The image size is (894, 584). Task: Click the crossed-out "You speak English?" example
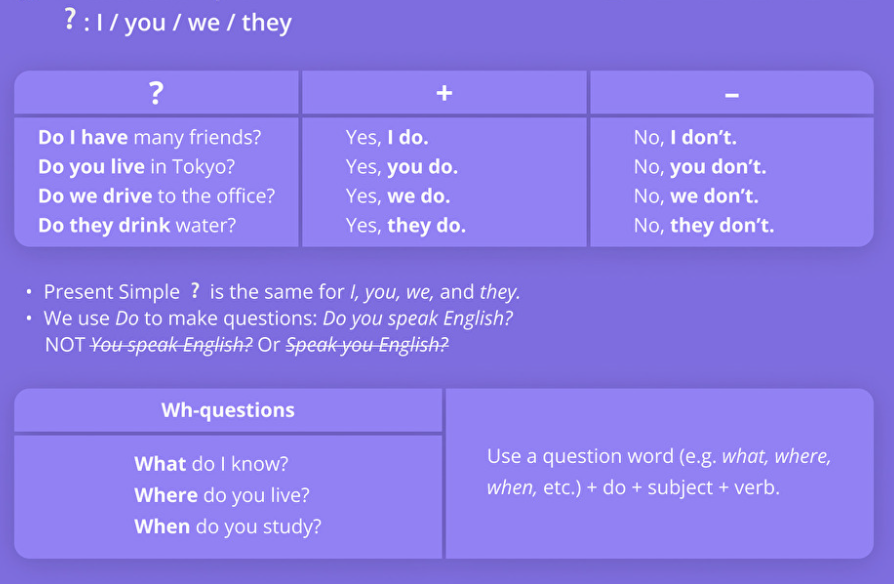[172, 345]
